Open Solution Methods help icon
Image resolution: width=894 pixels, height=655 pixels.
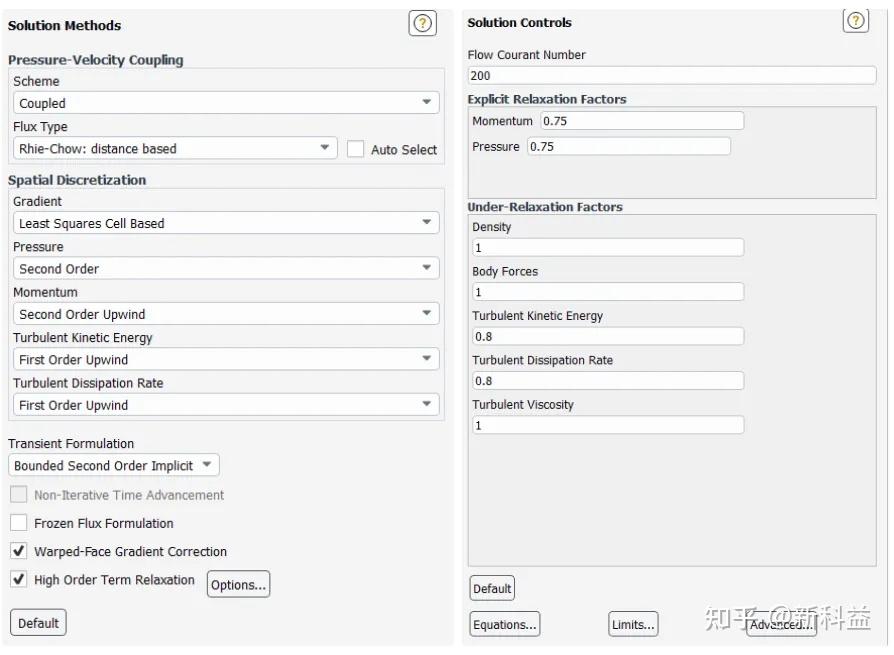(423, 24)
